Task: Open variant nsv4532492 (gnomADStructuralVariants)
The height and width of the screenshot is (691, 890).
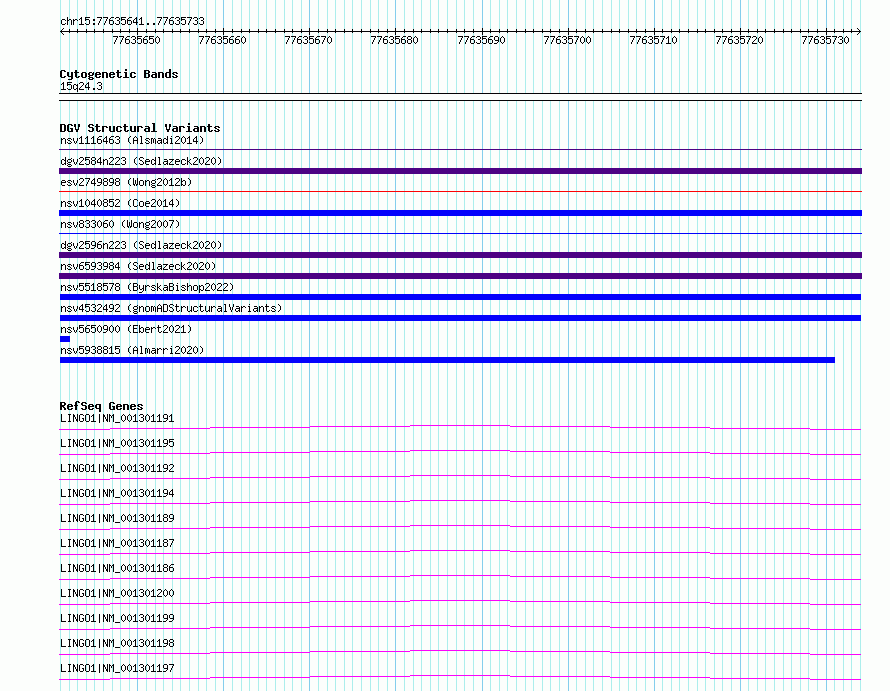Action: [x=171, y=308]
